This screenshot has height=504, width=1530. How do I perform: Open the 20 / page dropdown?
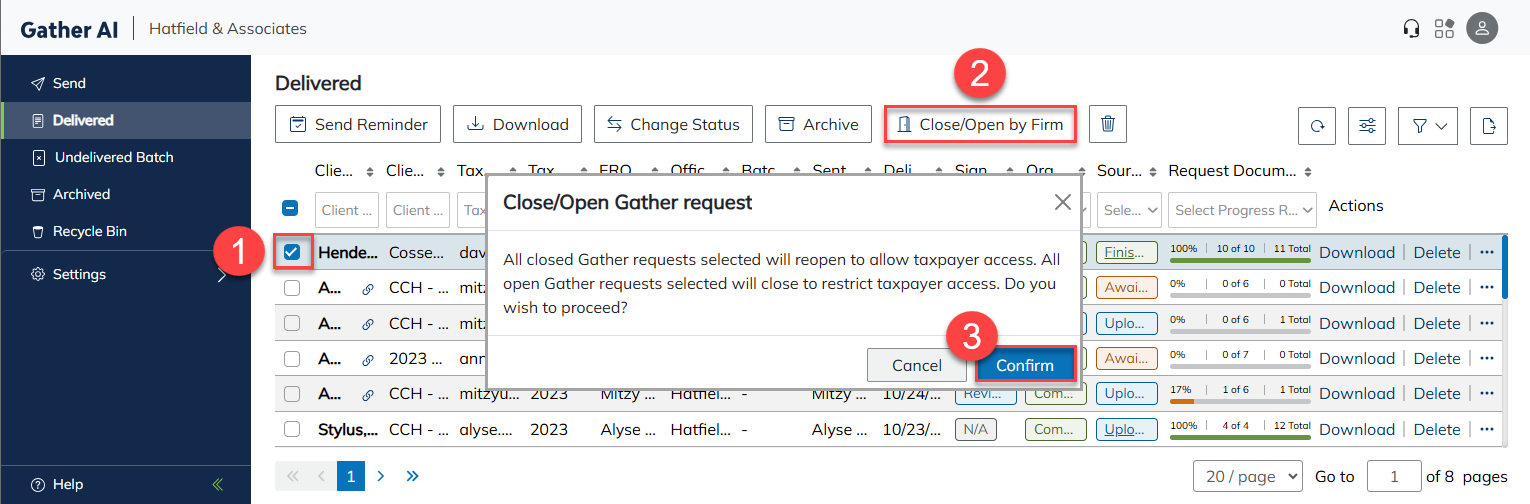1248,476
